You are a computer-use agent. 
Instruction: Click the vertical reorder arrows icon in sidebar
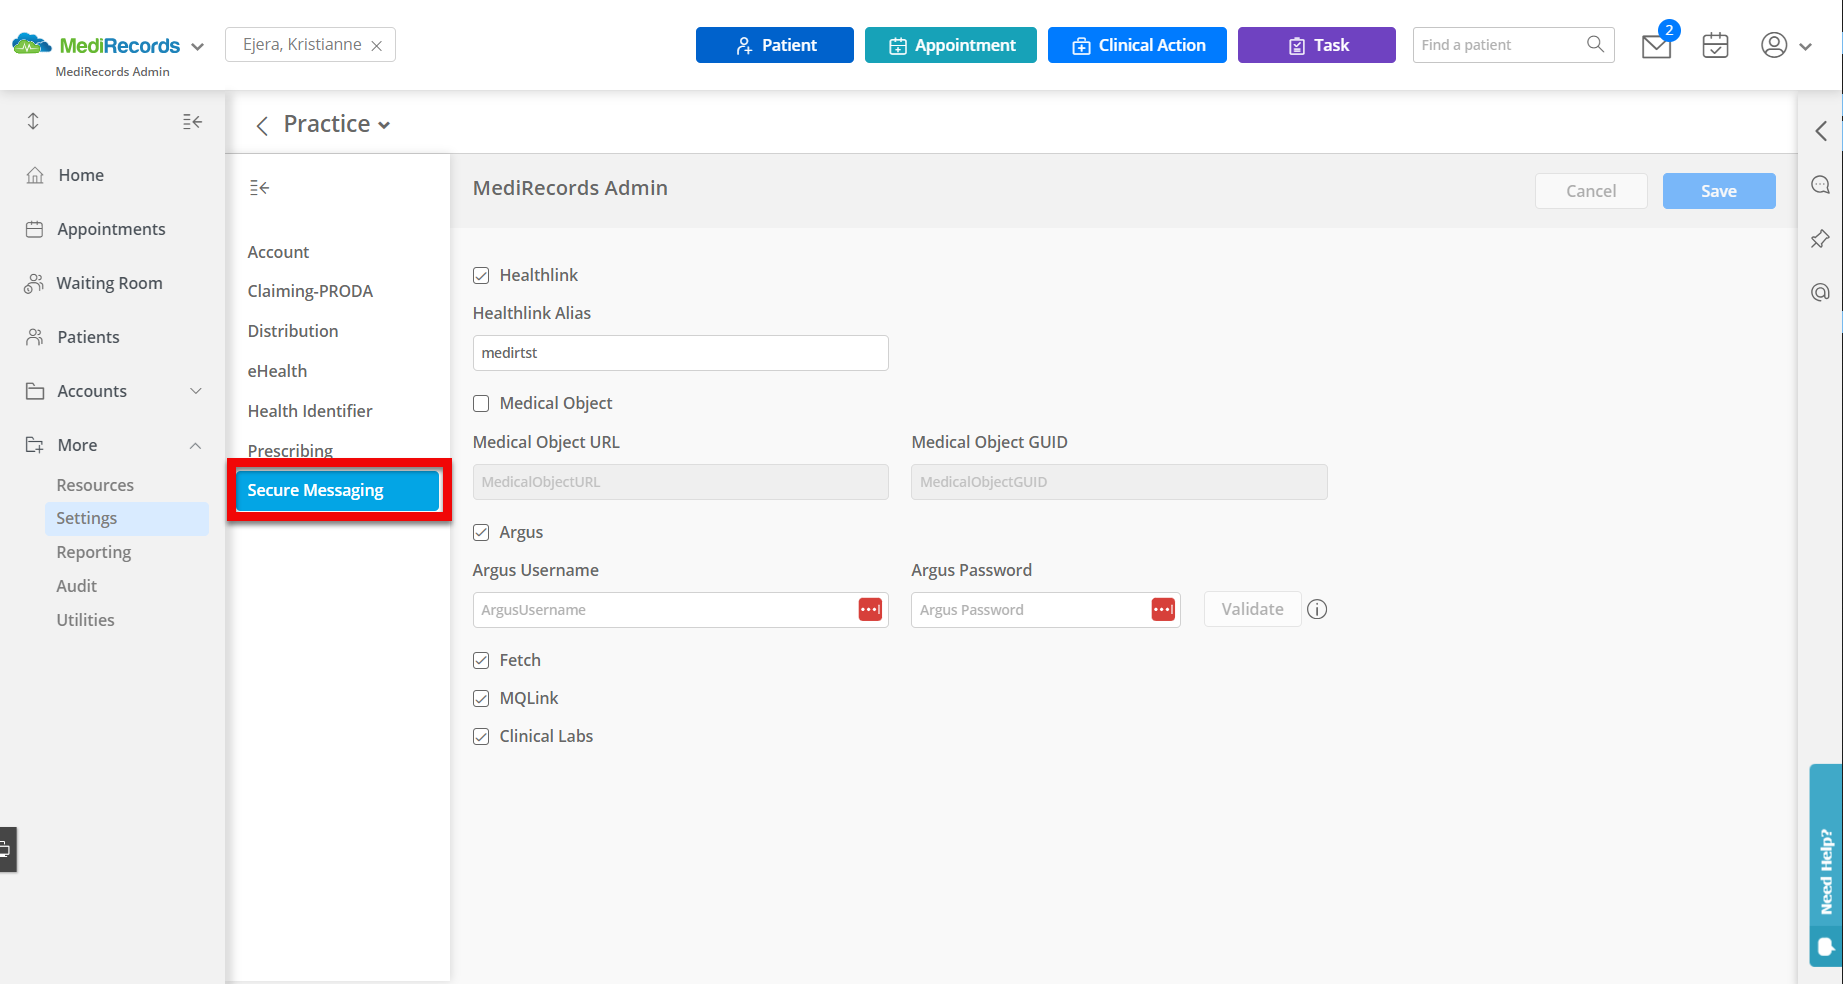point(33,121)
